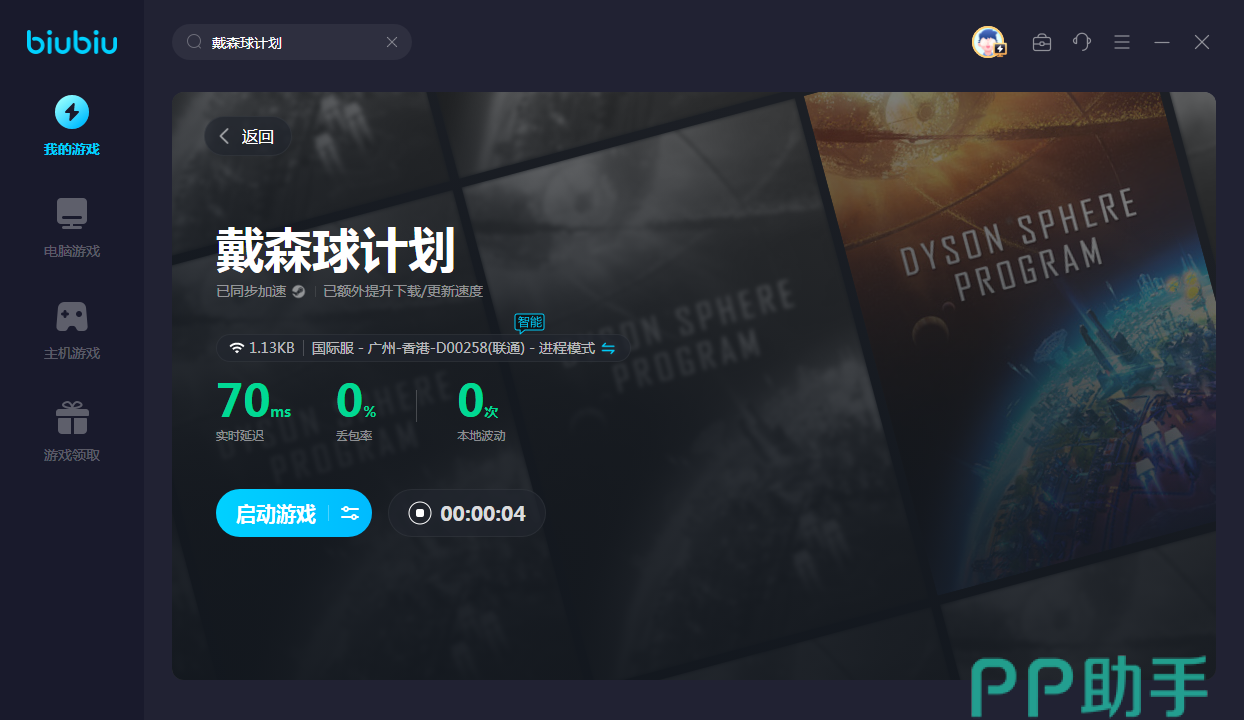
Task: Open customer service headset icon
Action: point(1082,42)
